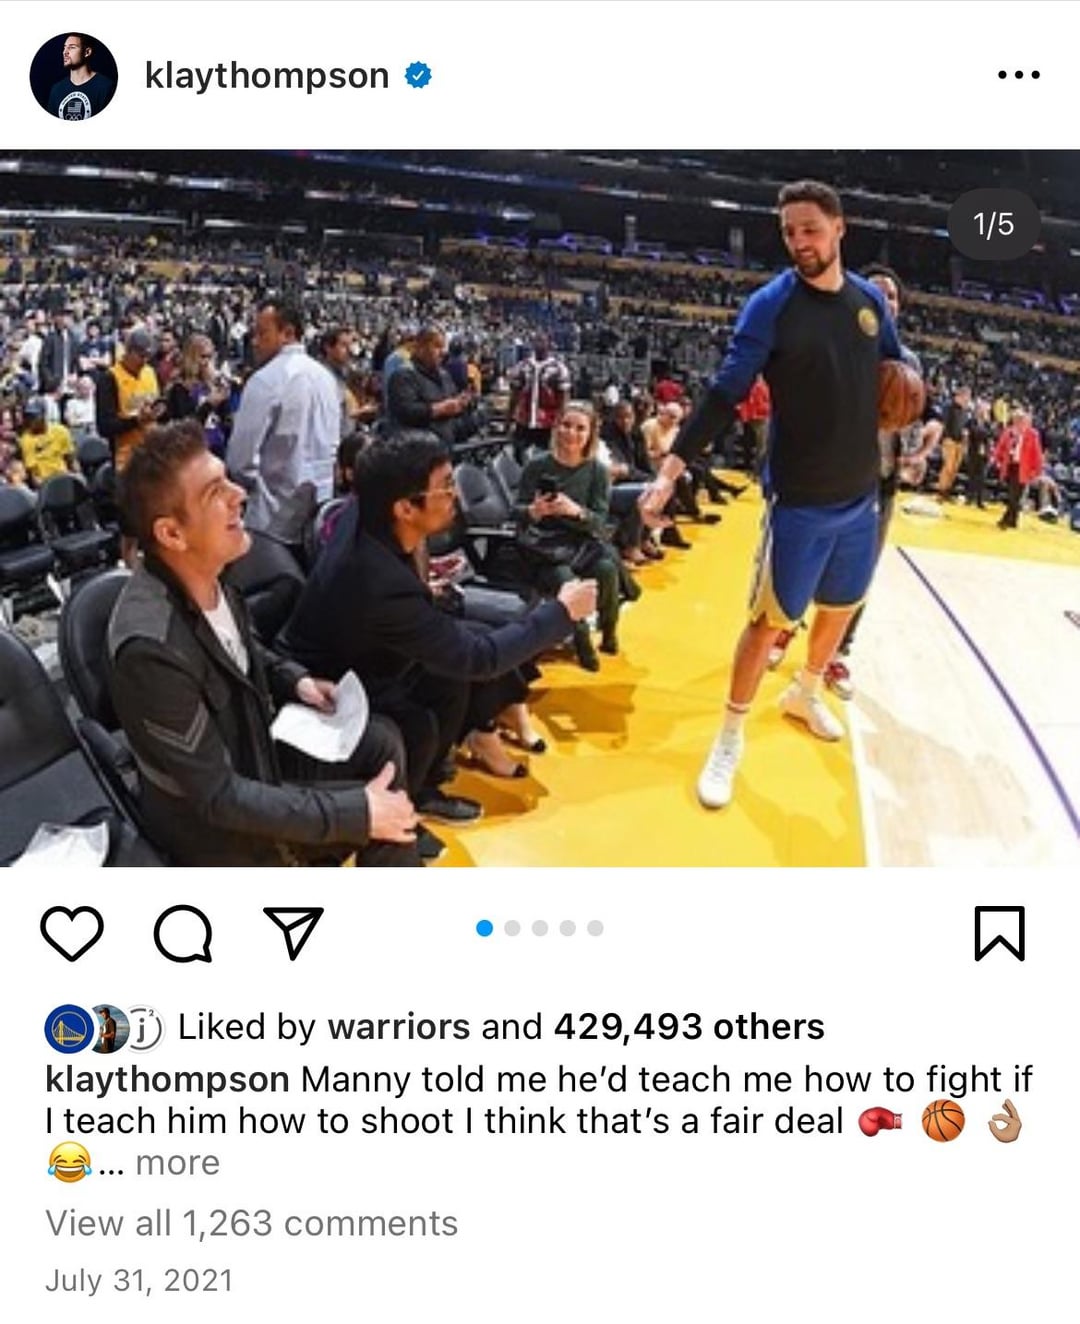Image resolution: width=1080 pixels, height=1324 pixels.
Task: Open the list of 429,493 others who liked
Action: pyautogui.click(x=689, y=1027)
